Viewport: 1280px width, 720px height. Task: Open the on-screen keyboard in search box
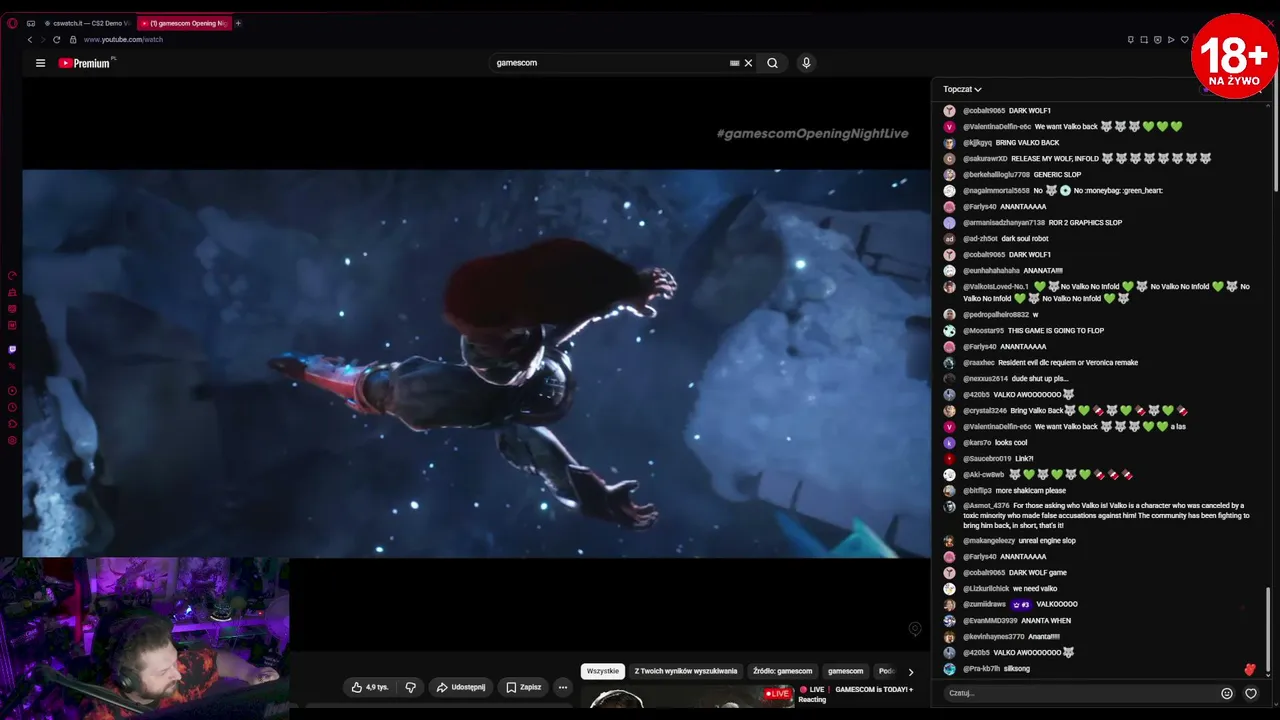tap(735, 63)
